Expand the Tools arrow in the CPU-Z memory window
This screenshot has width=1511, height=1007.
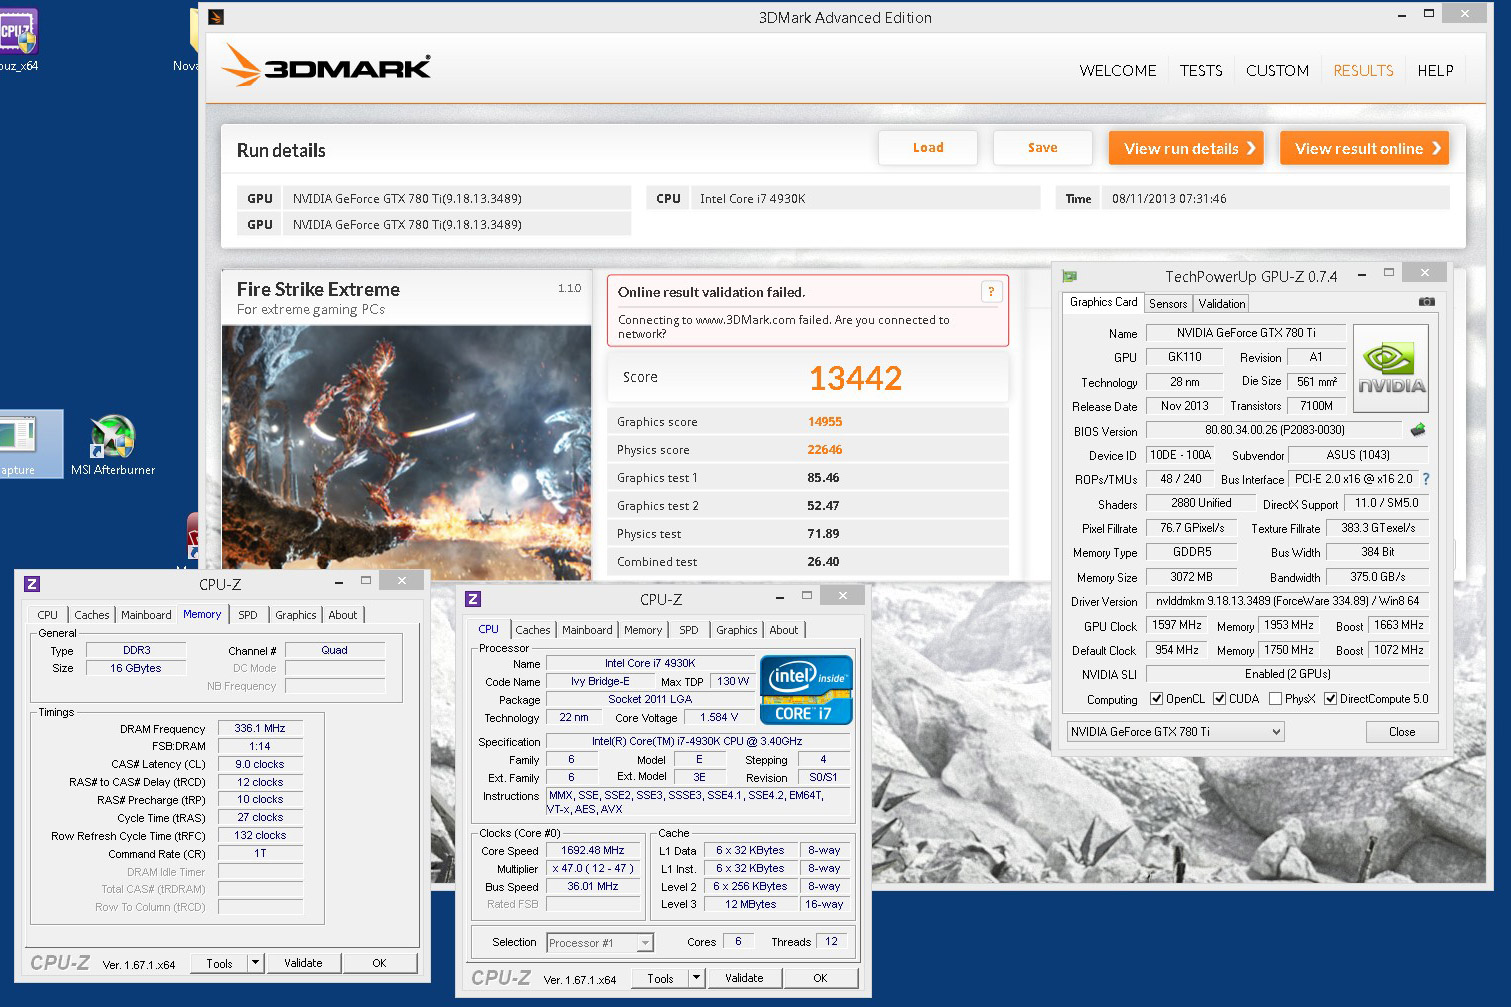point(256,963)
